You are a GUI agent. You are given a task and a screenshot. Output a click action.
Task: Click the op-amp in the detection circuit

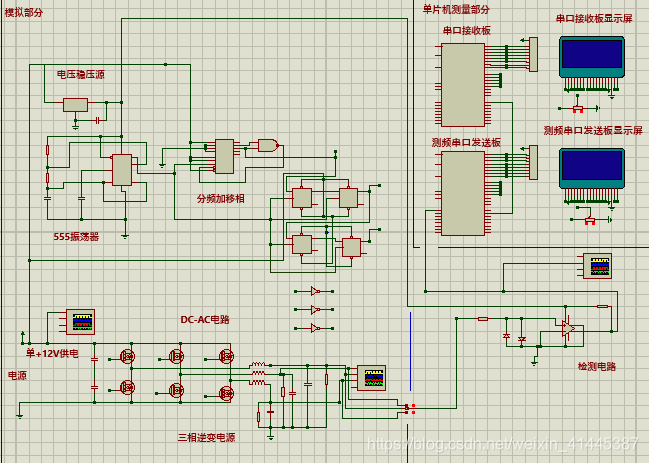coord(568,328)
